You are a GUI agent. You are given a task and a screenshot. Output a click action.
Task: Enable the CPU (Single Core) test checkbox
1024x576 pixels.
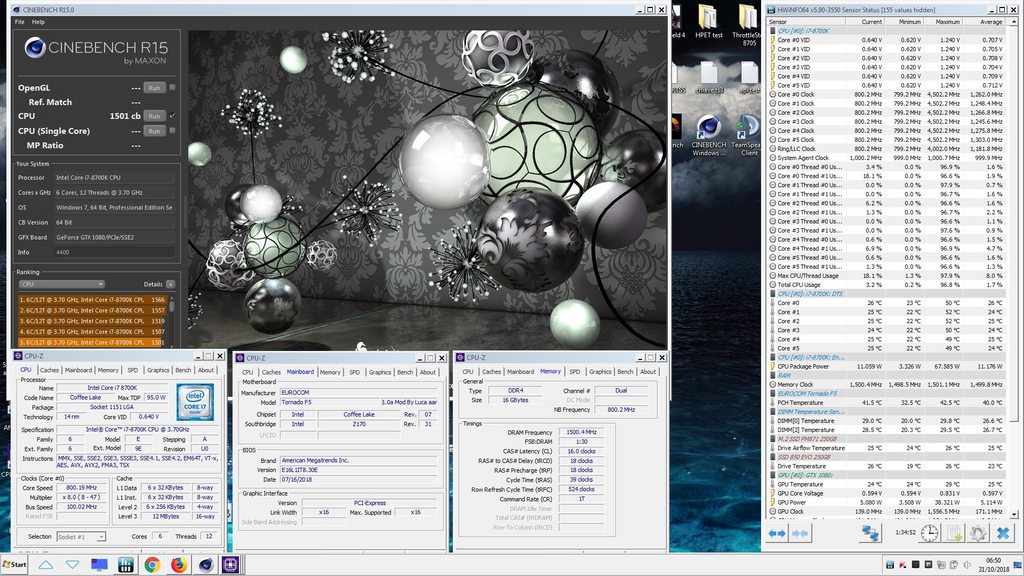[x=172, y=131]
